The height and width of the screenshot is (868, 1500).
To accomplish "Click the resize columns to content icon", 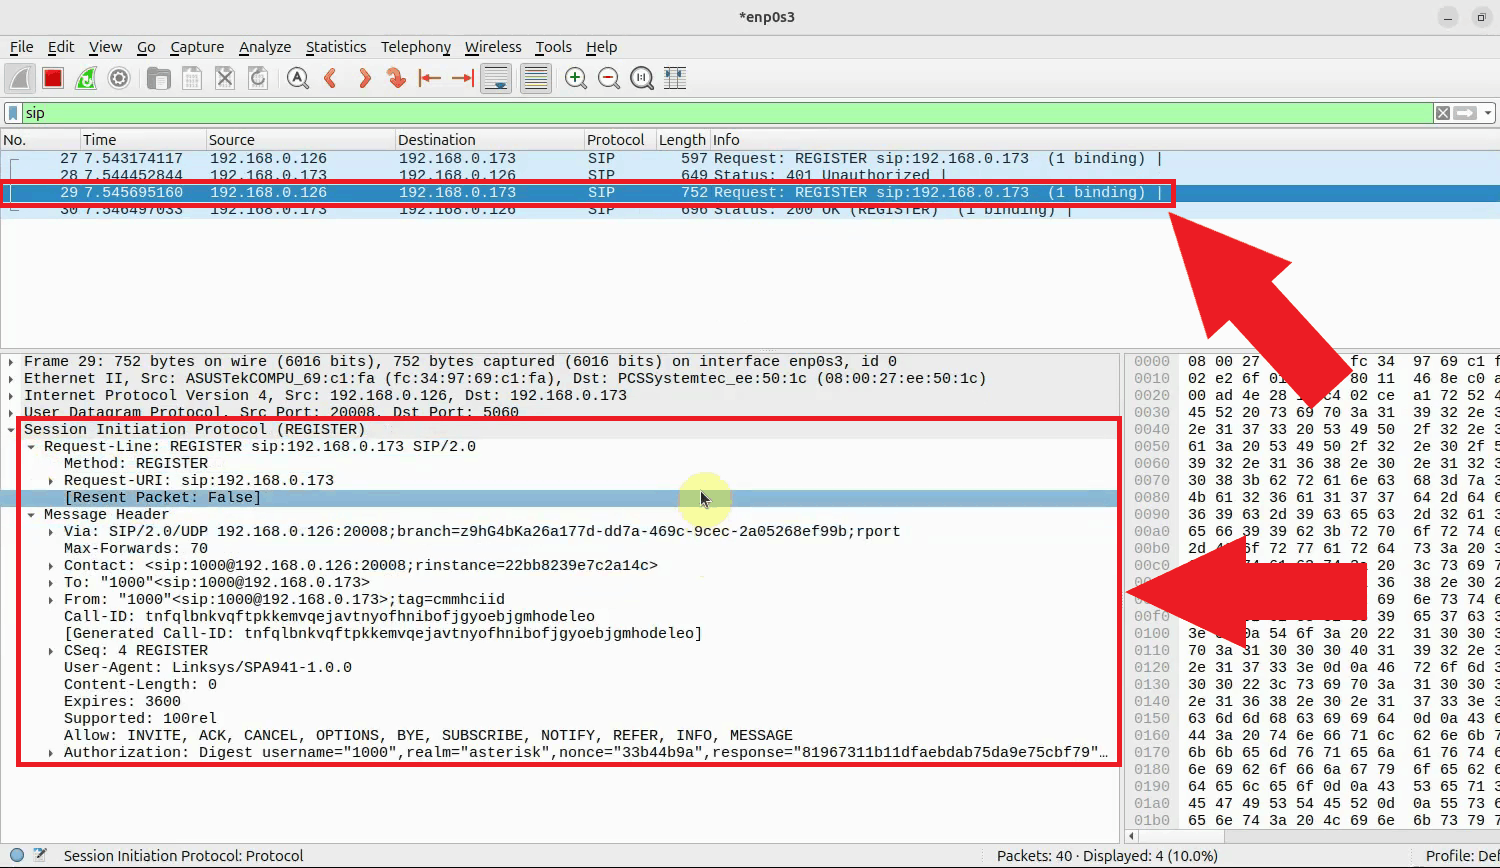I will [675, 78].
